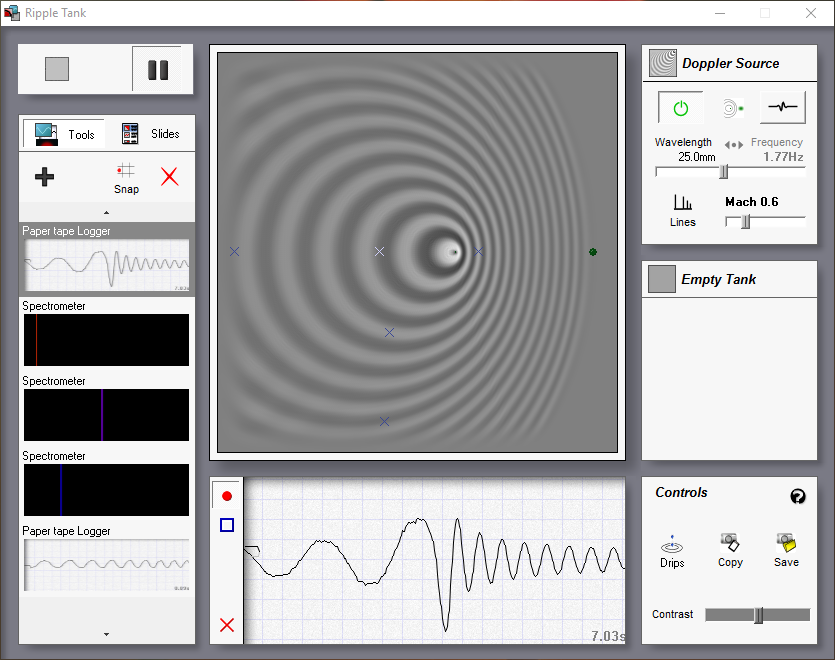Viewport: 835px width, 660px height.
Task: Start recording with the red dot button
Action: pyautogui.click(x=227, y=496)
